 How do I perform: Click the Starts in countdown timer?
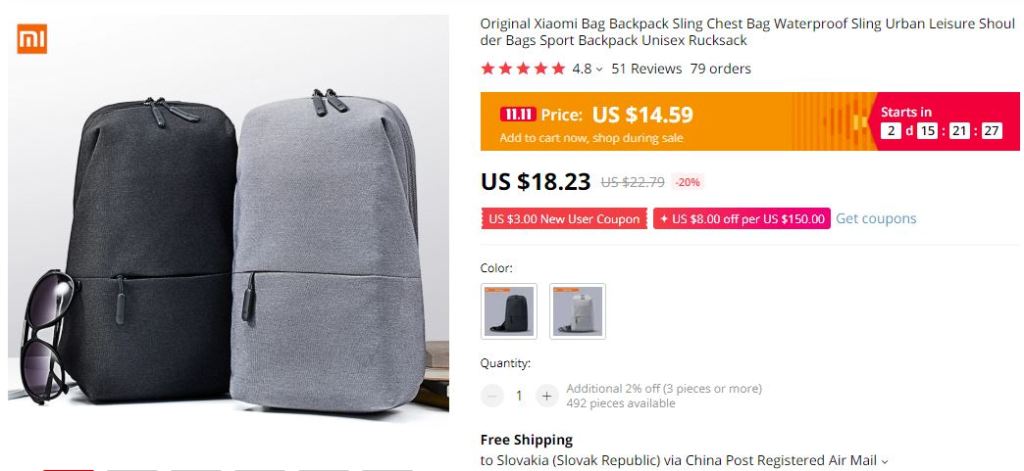[941, 122]
